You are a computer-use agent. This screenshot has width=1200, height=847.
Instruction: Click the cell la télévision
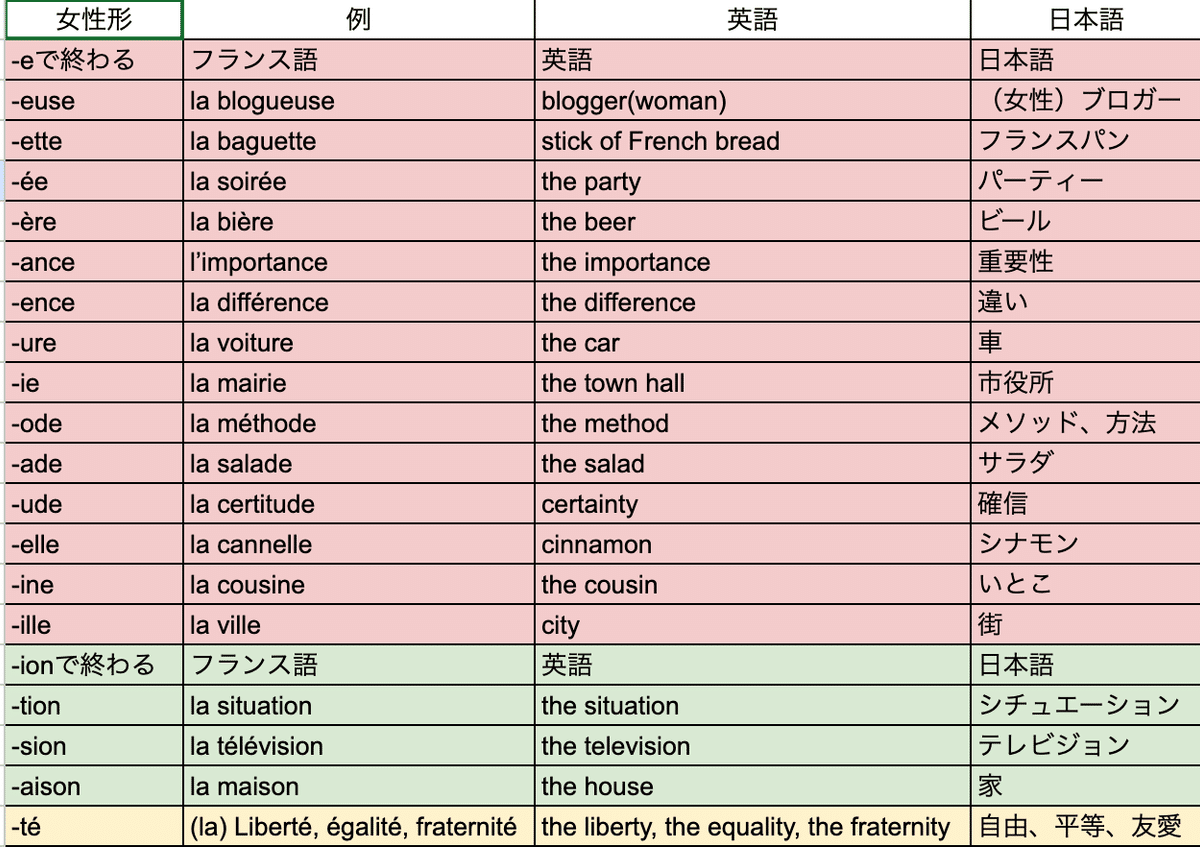[359, 746]
